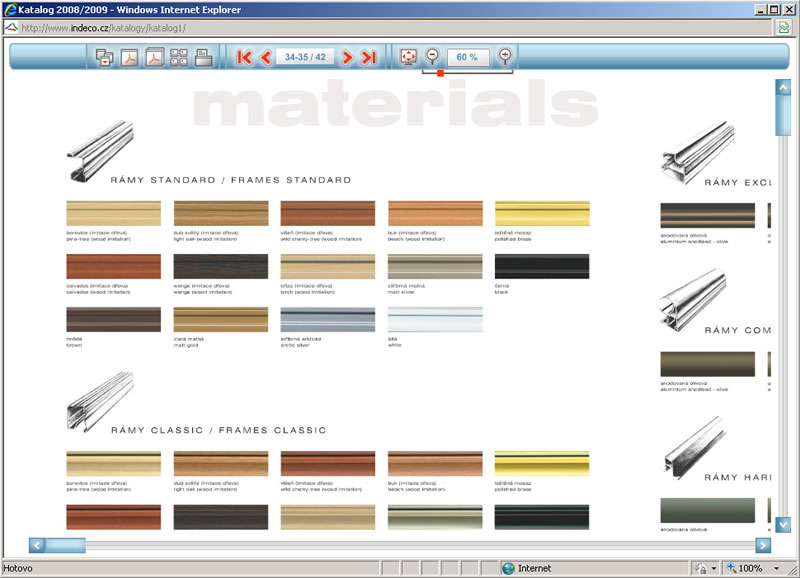
Task: Click the first toolbar icon with overlapping pages
Action: point(104,57)
